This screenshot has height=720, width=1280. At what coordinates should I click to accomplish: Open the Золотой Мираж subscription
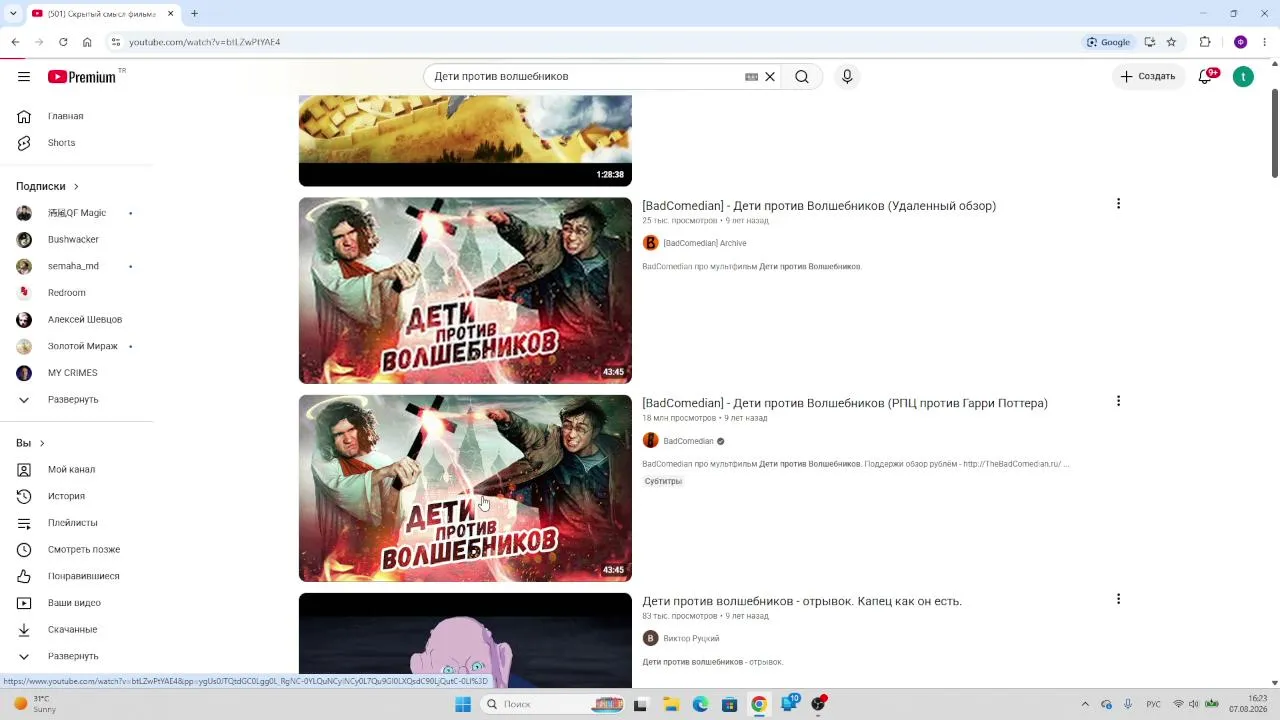tap(83, 346)
